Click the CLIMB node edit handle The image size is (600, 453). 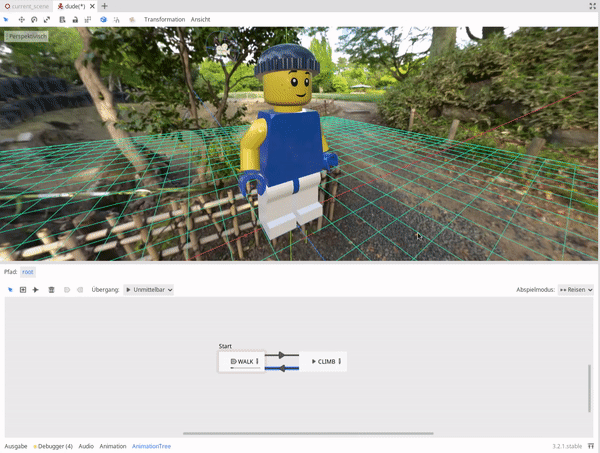pyautogui.click(x=340, y=361)
